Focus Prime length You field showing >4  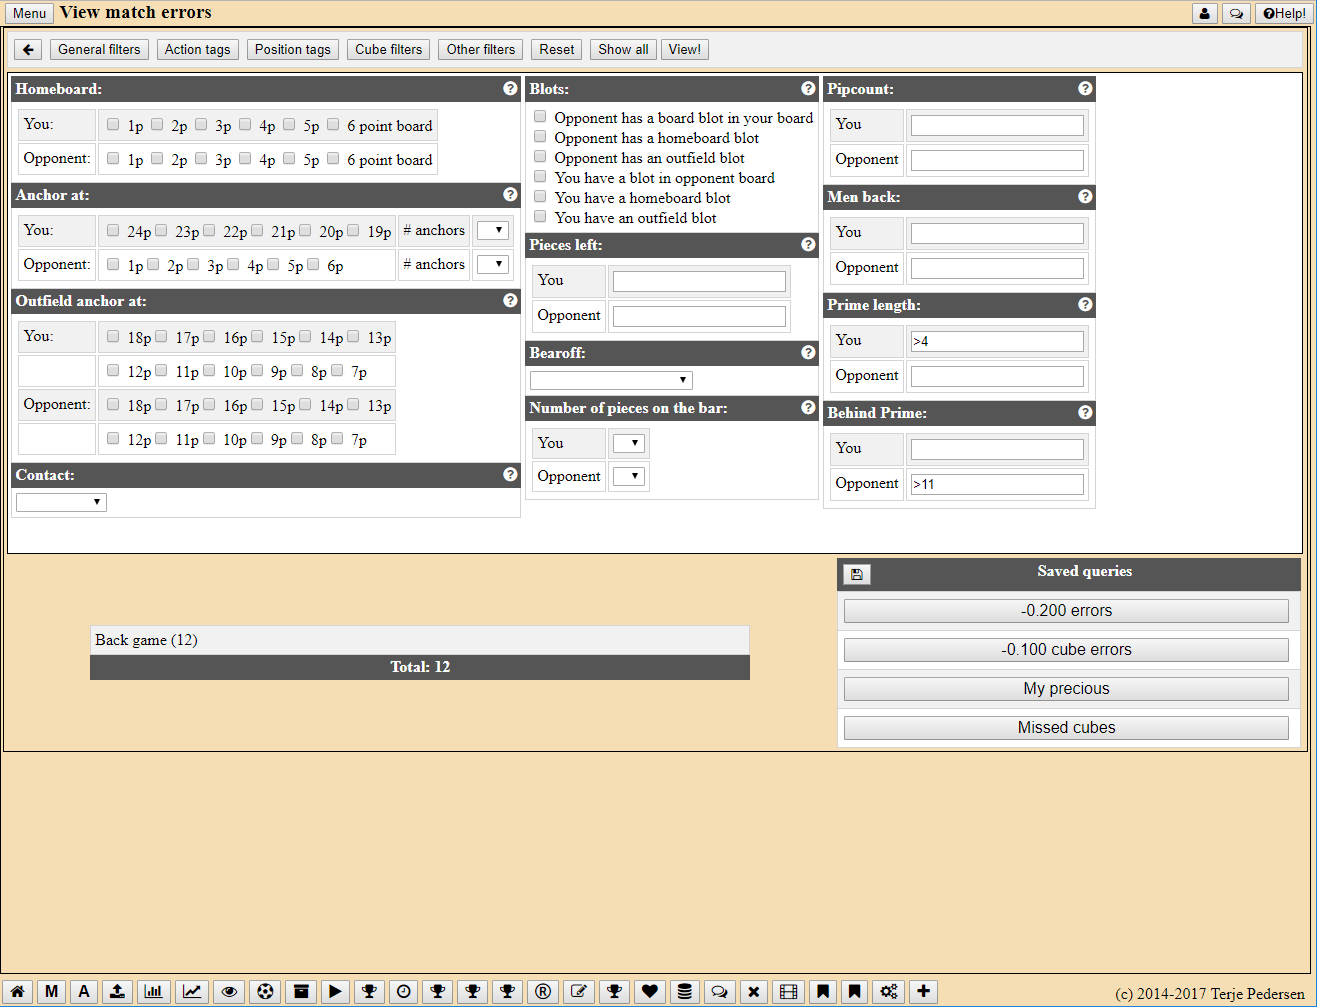pos(997,341)
